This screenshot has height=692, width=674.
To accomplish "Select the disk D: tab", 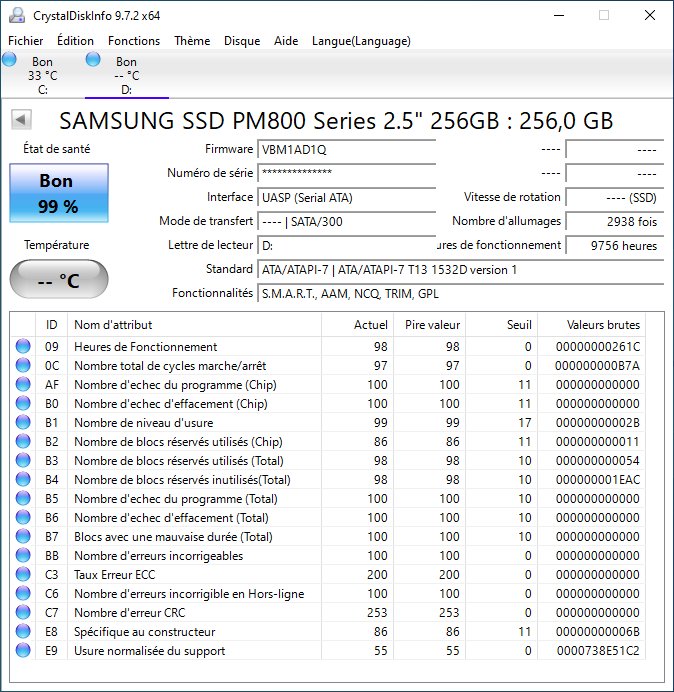I will 127,75.
